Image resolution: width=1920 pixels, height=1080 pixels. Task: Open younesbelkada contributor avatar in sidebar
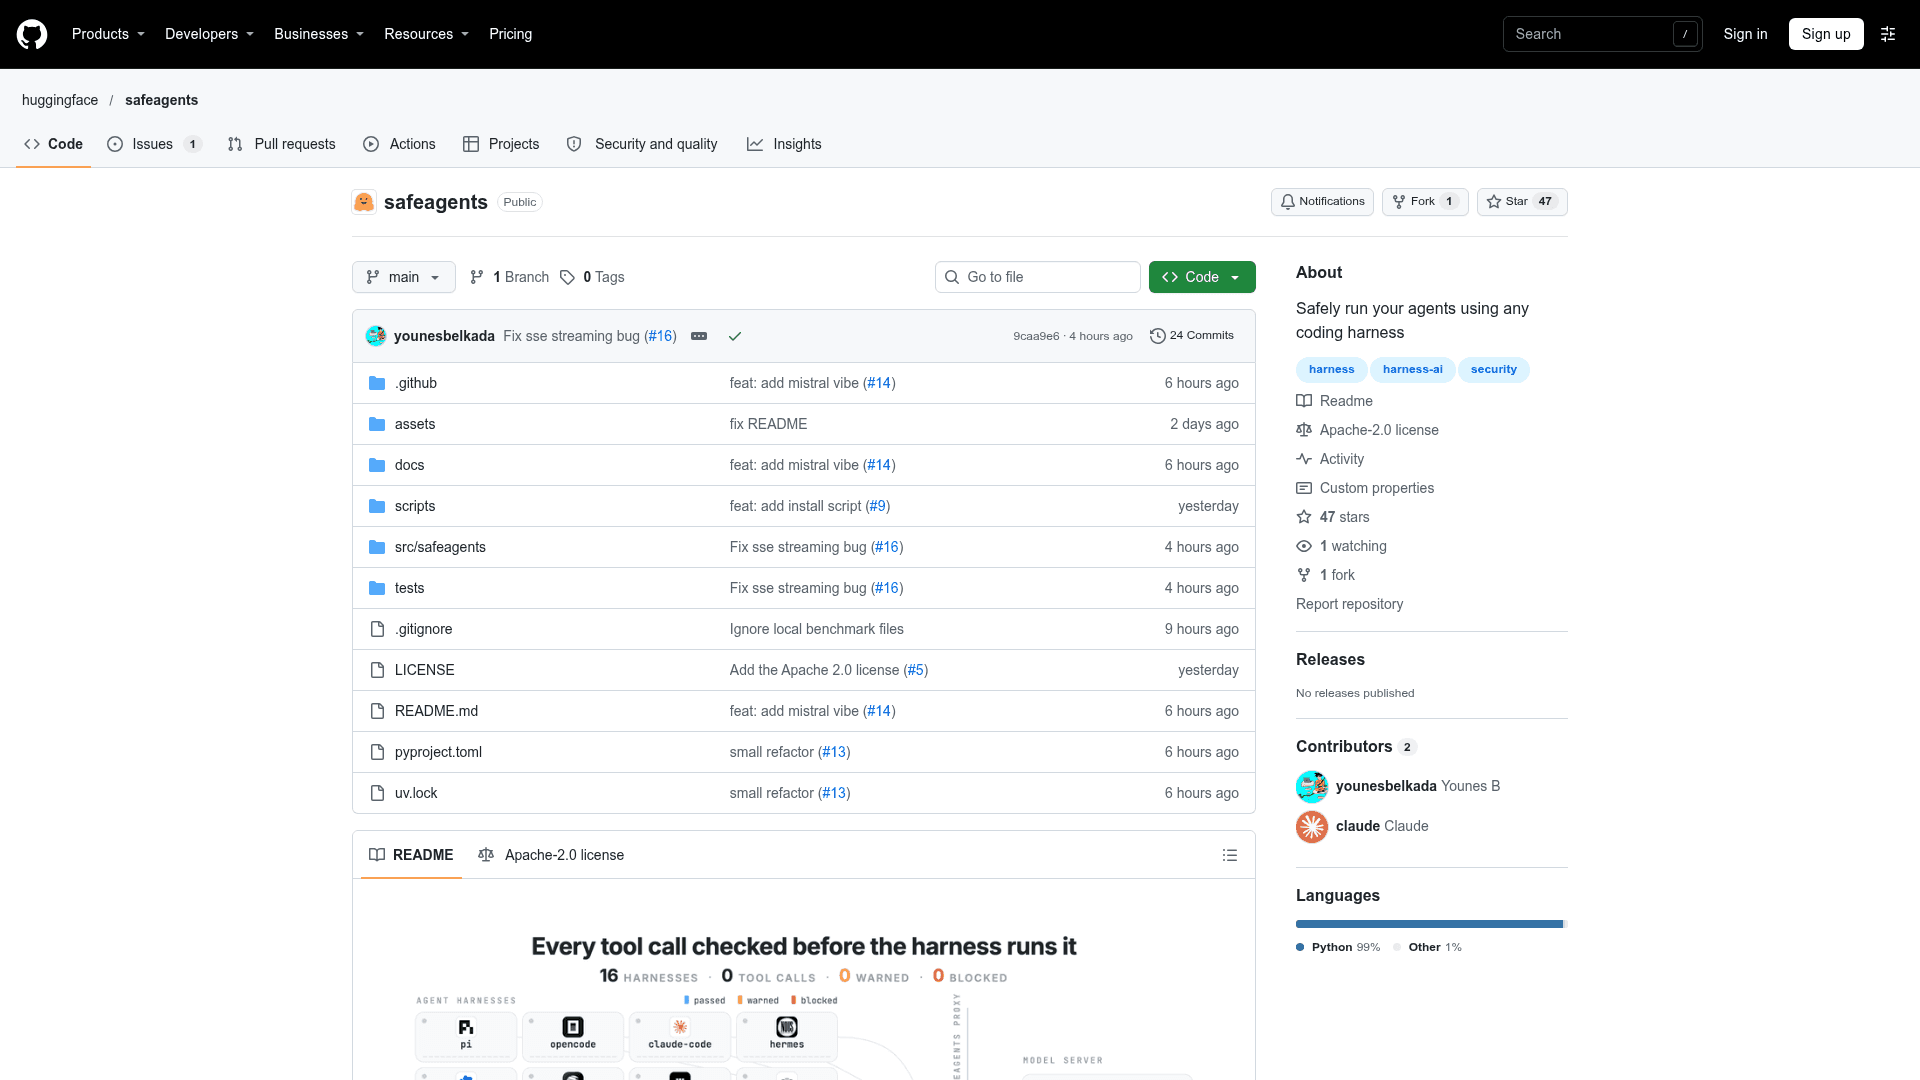[1312, 787]
